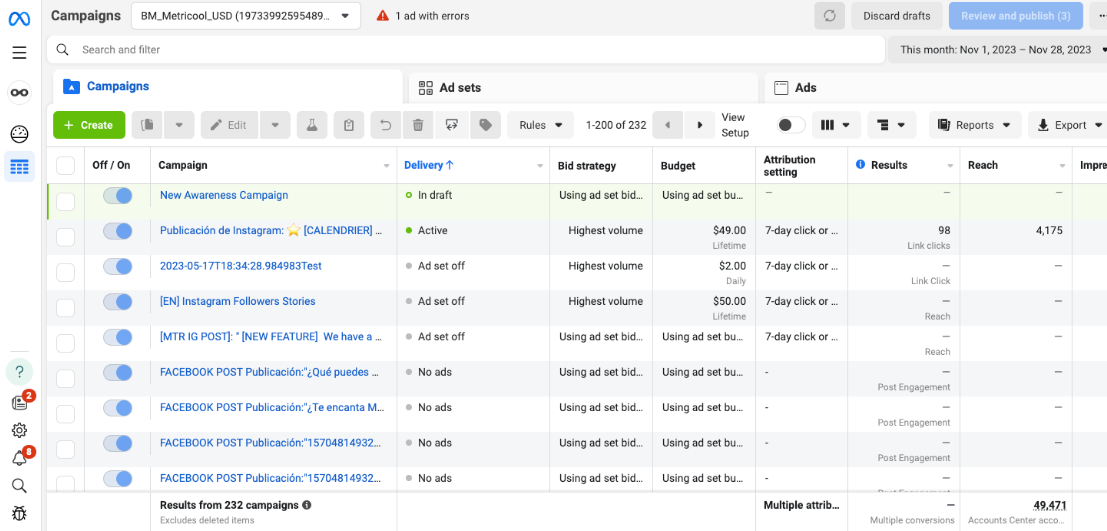Click the bug report icon in sidebar

[x=19, y=514]
